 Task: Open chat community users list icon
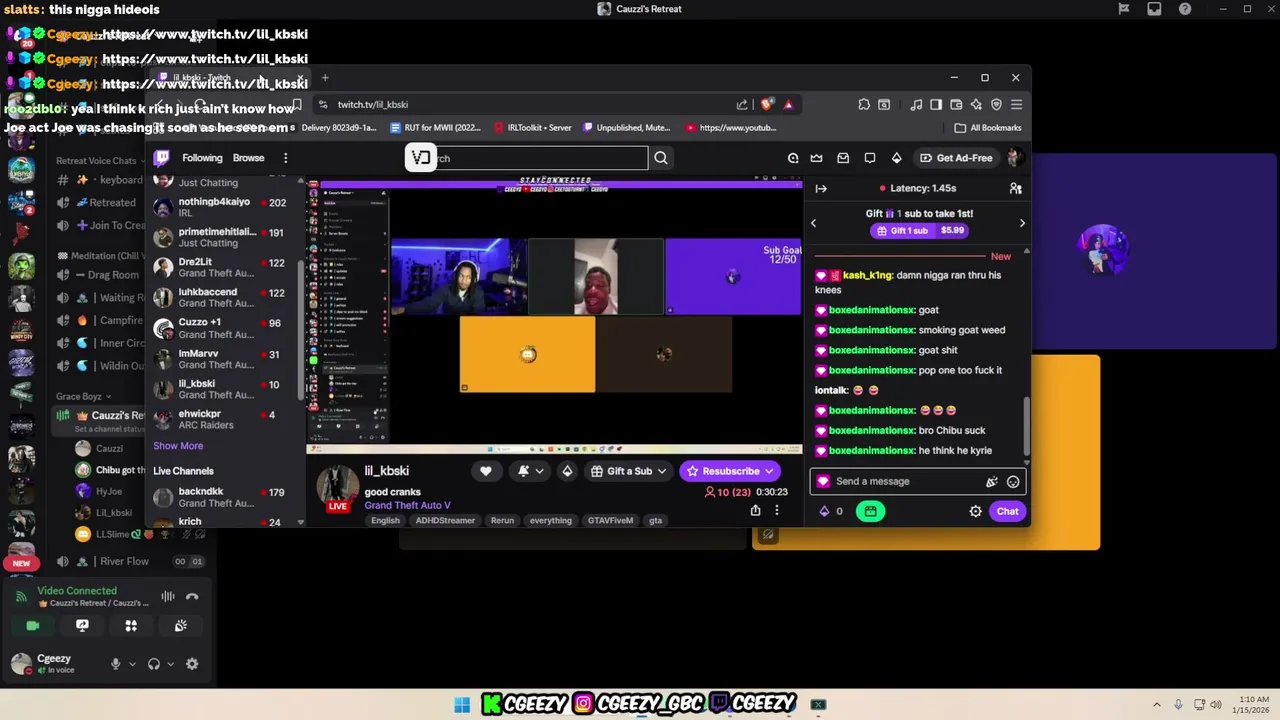pyautogui.click(x=1015, y=188)
